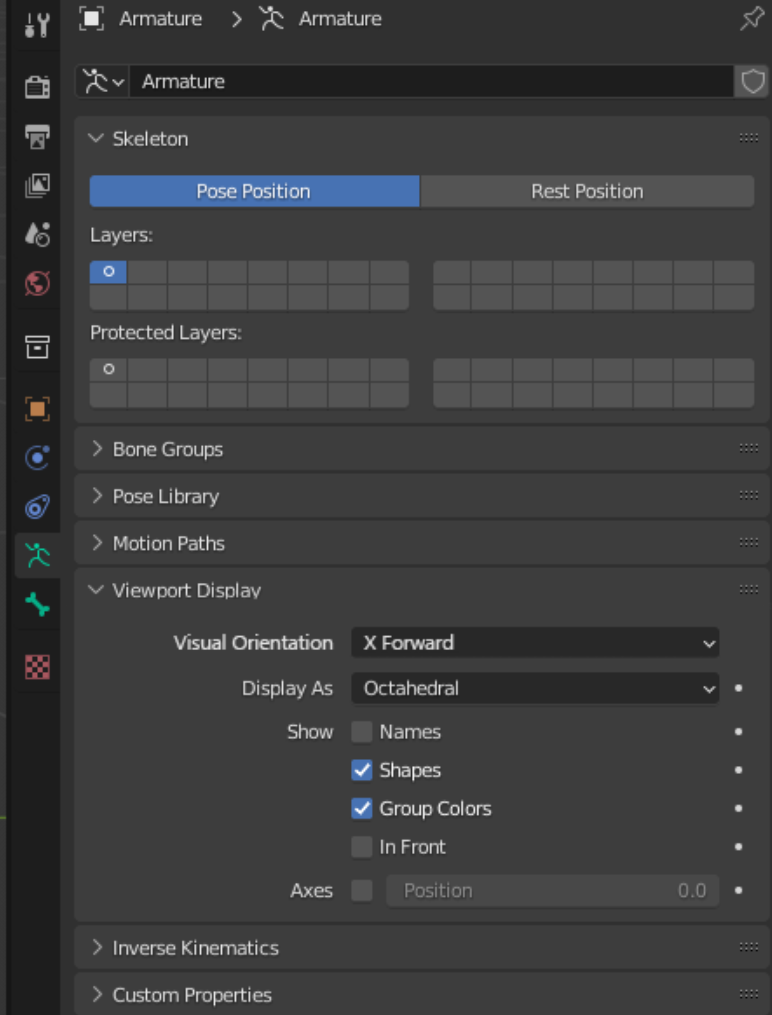The height and width of the screenshot is (1015, 772).
Task: Click the animate dot beside Axes Position
Action: tap(738, 891)
